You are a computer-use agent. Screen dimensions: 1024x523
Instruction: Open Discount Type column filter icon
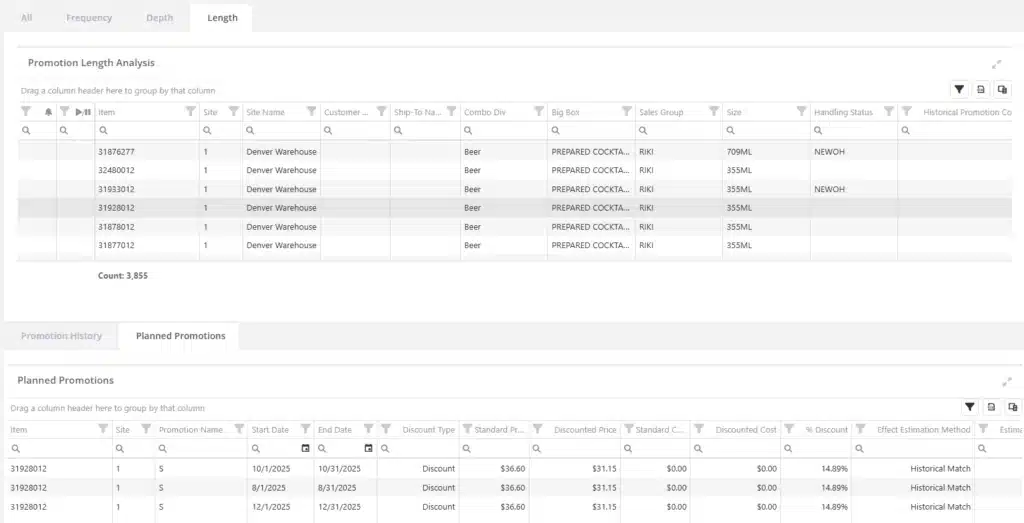pyautogui.click(x=386, y=429)
